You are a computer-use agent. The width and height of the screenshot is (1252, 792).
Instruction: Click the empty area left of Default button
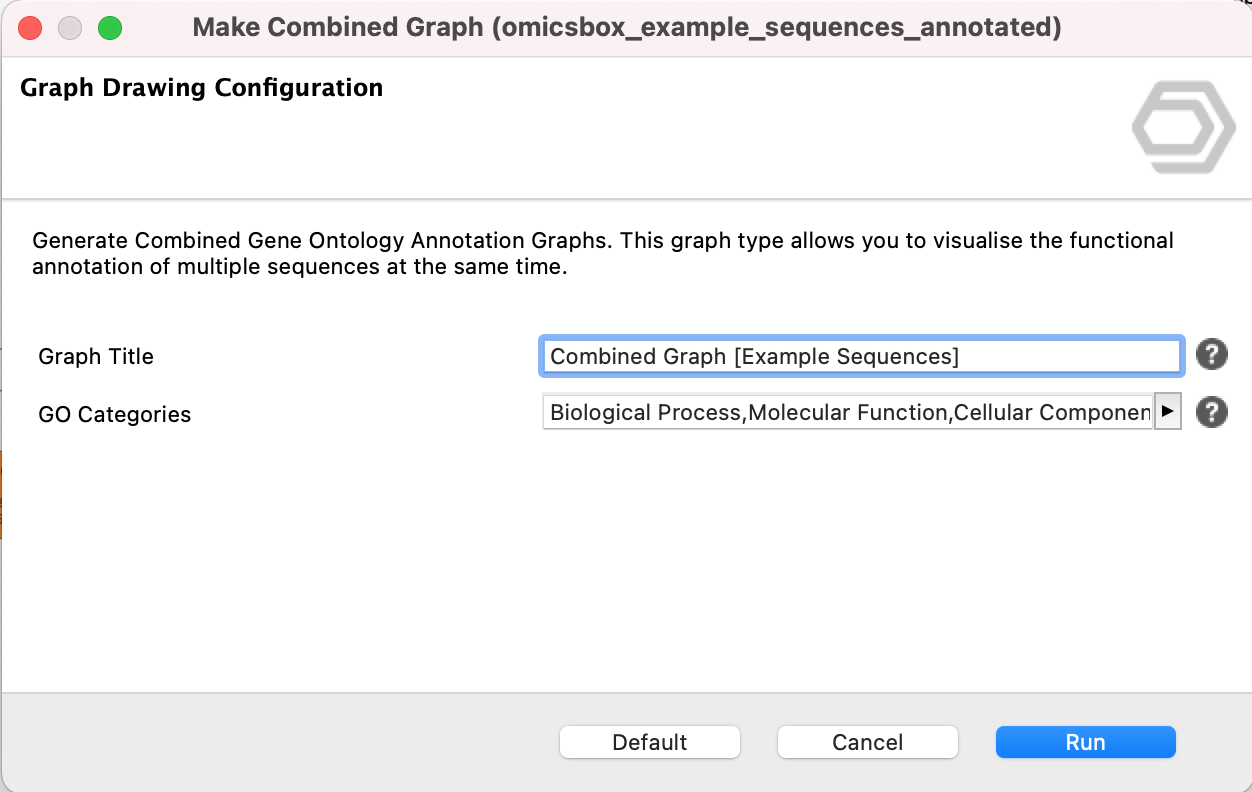(280, 742)
